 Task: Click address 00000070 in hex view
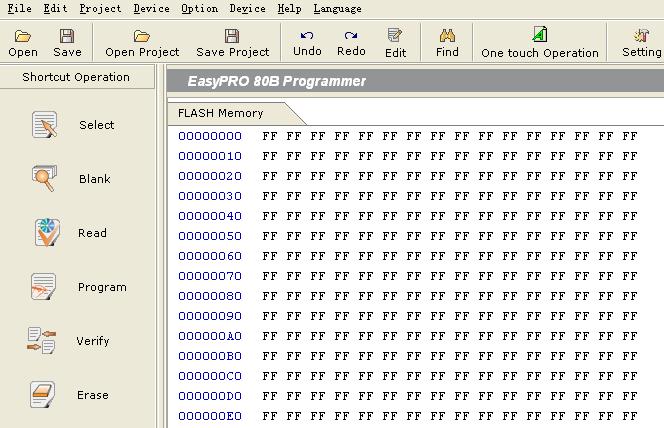pyautogui.click(x=210, y=276)
